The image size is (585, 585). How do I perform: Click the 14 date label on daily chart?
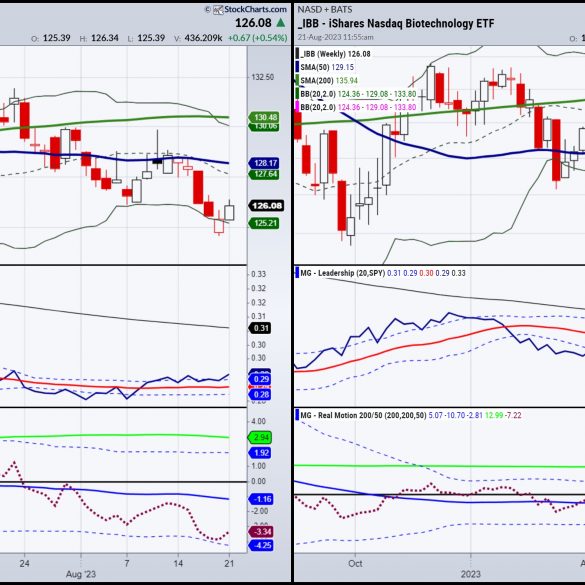(x=178, y=563)
